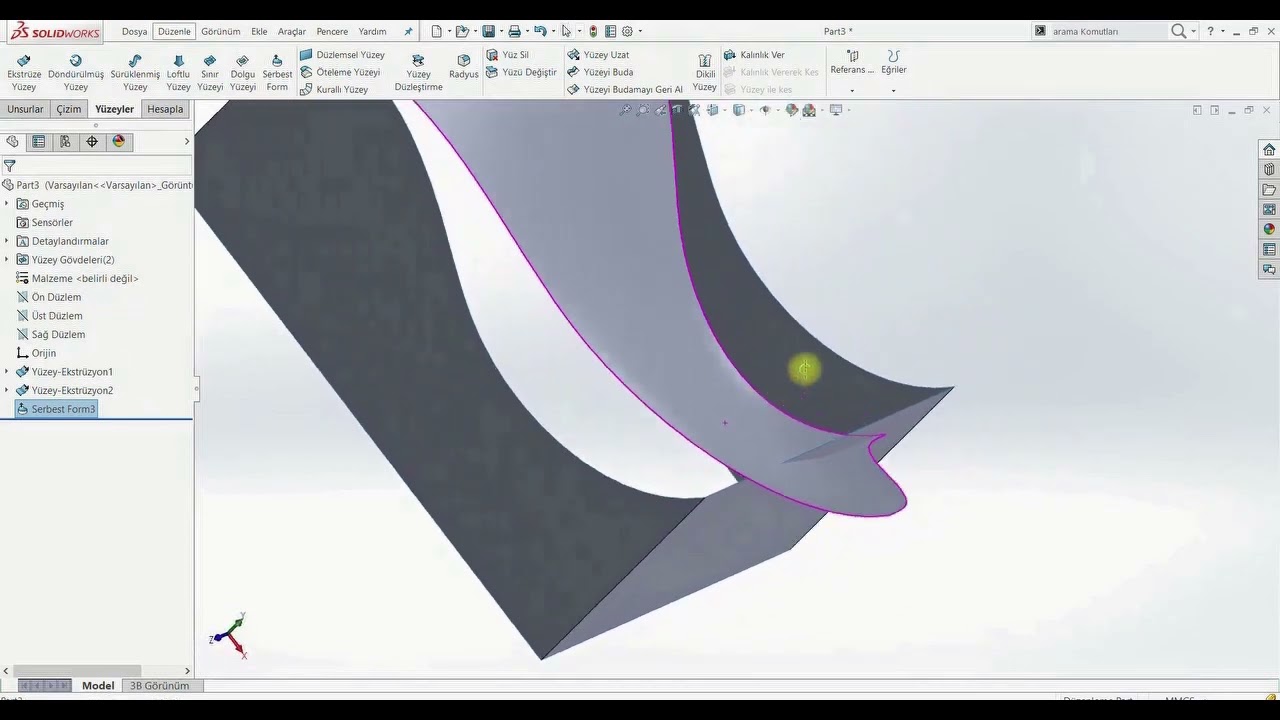Select the Serbest Form tool

pos(277,73)
